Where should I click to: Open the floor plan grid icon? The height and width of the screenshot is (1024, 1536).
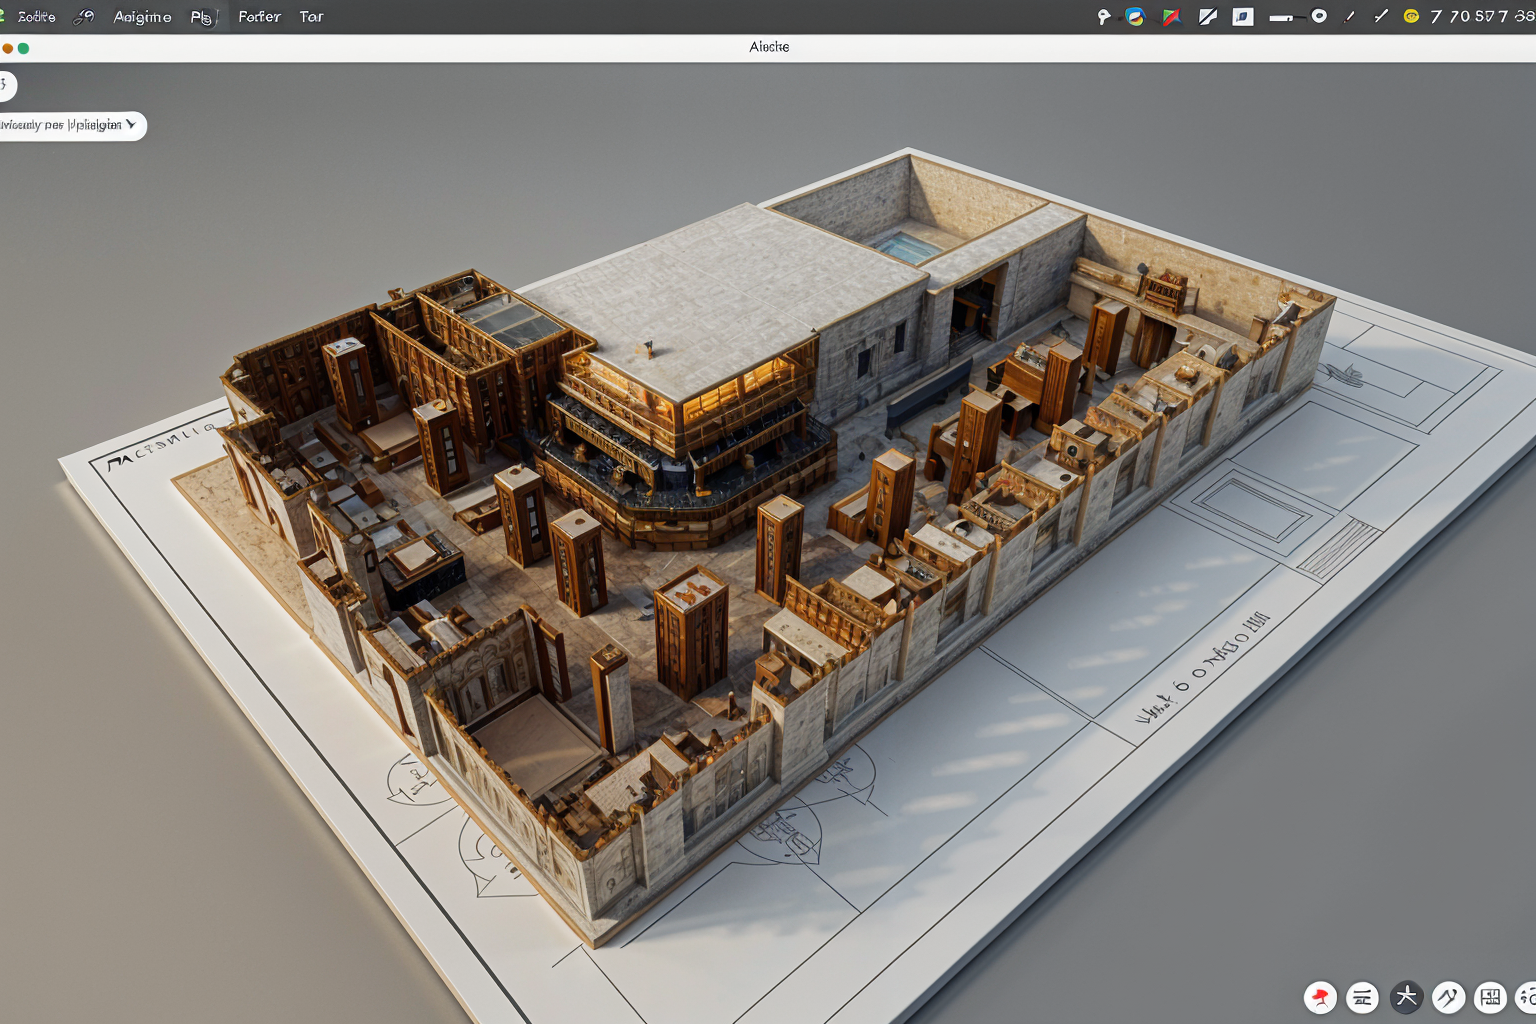(x=1490, y=997)
